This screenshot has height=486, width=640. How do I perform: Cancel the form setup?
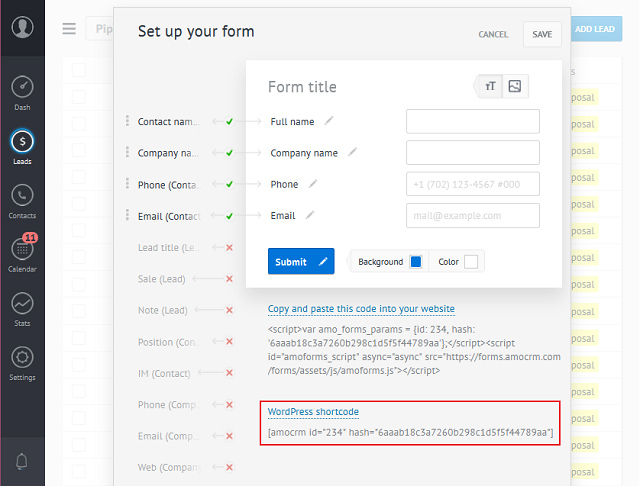pos(493,34)
